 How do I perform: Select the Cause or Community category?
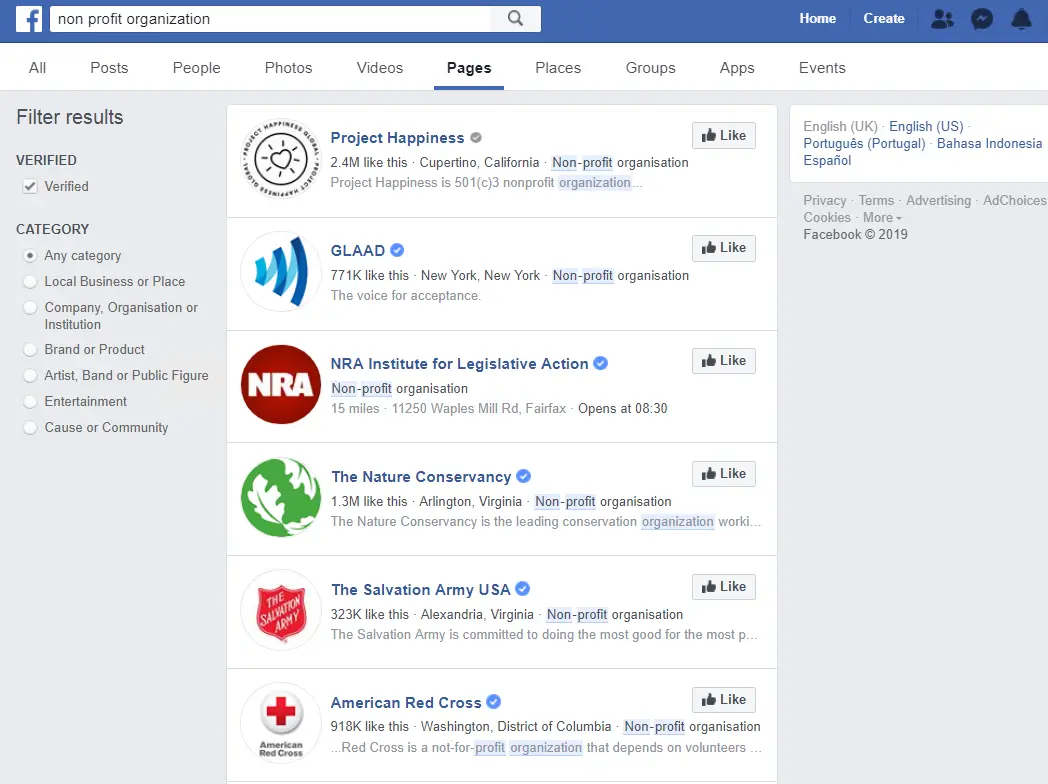click(x=30, y=428)
